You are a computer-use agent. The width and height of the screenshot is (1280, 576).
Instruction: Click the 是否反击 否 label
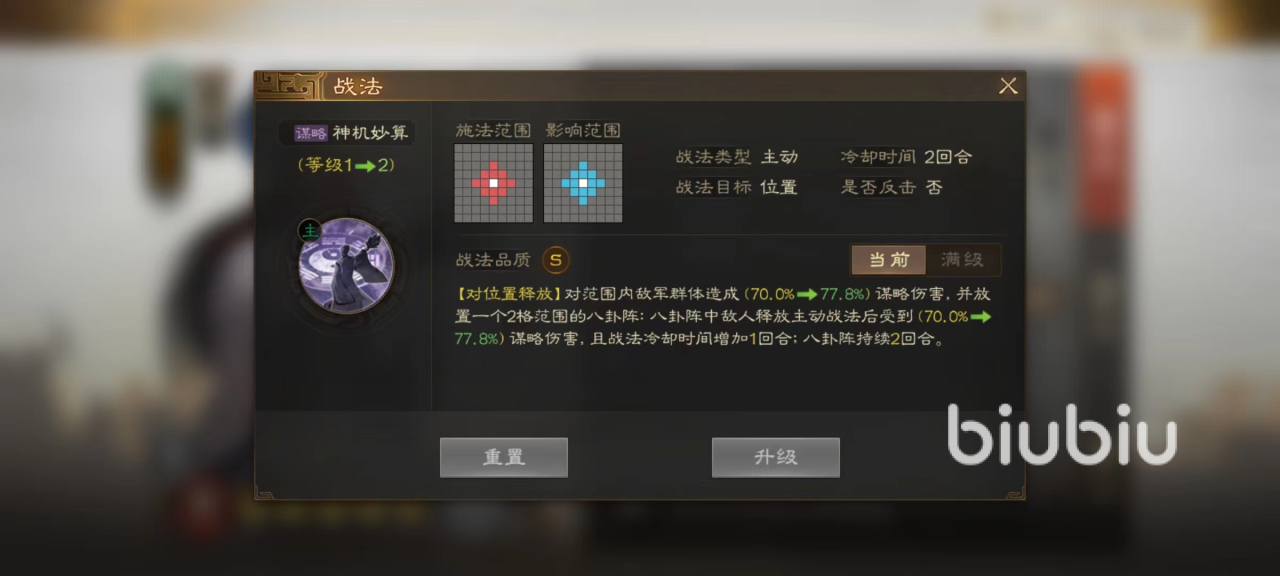(891, 187)
